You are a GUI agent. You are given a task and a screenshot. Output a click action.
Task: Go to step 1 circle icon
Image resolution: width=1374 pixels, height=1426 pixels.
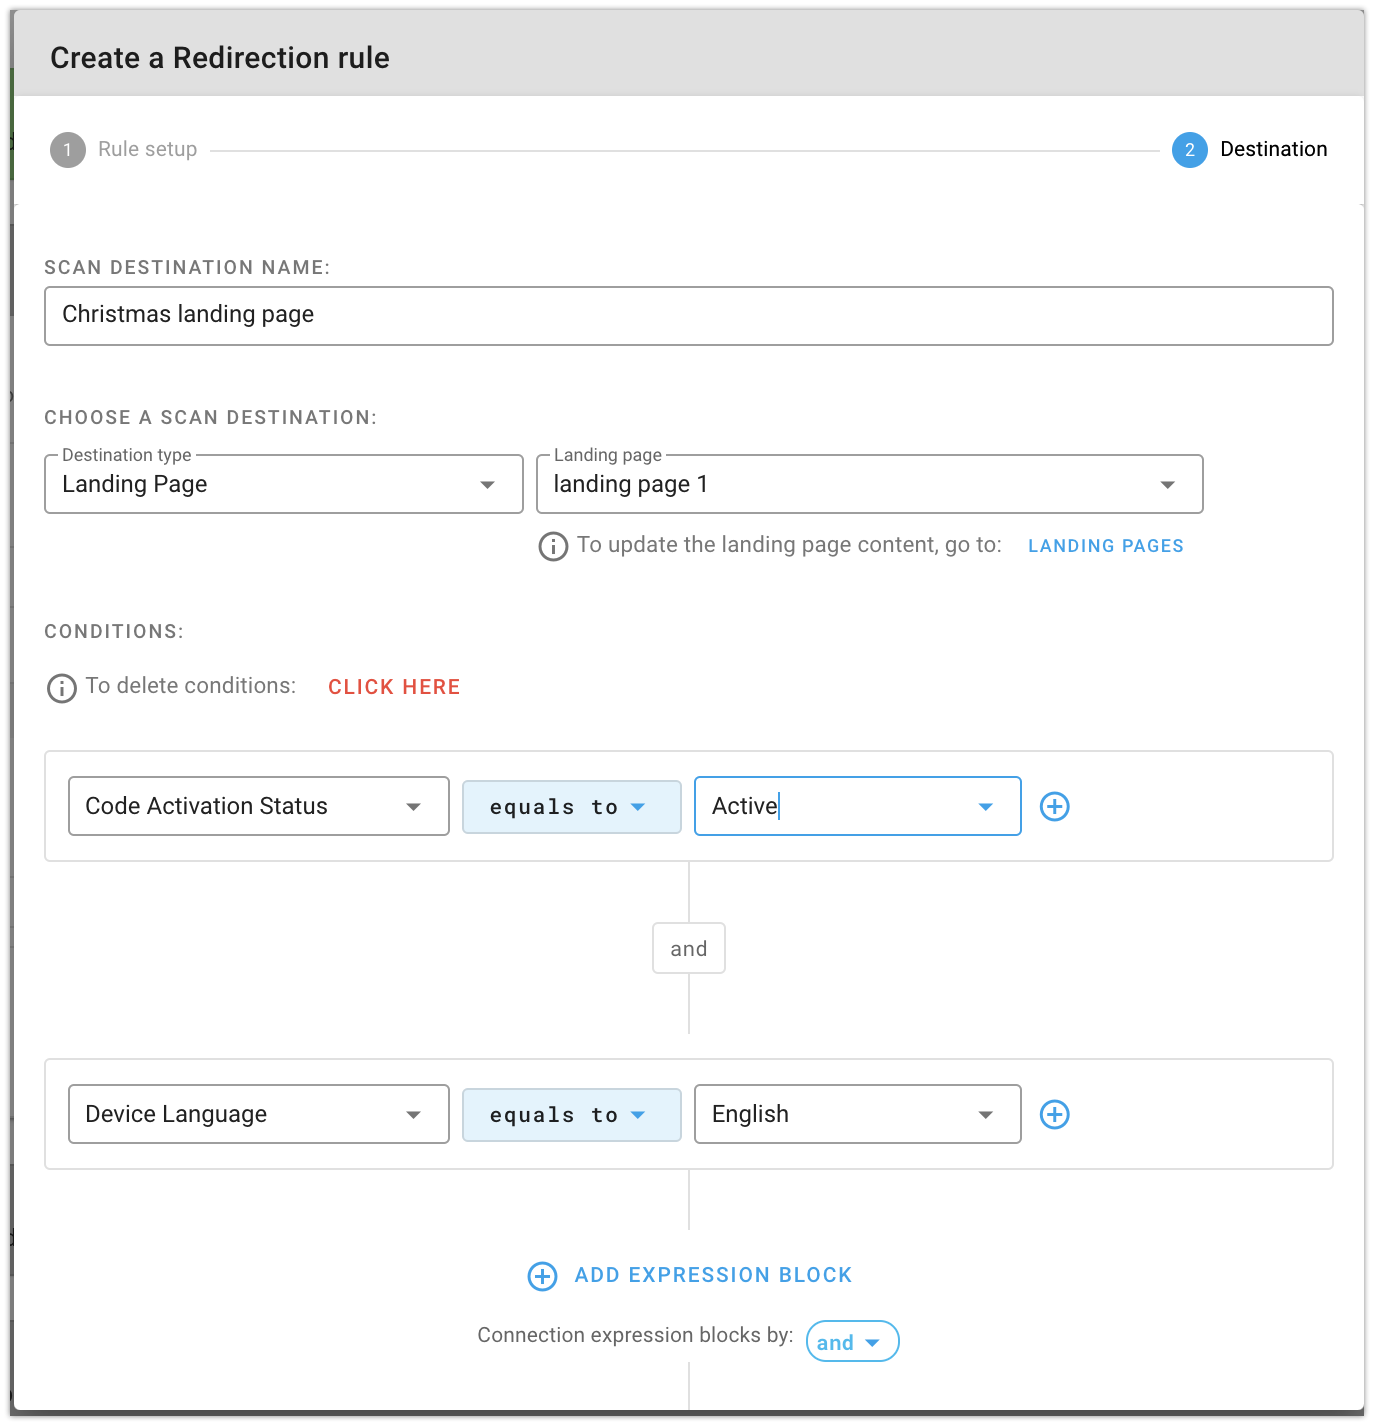coord(68,150)
